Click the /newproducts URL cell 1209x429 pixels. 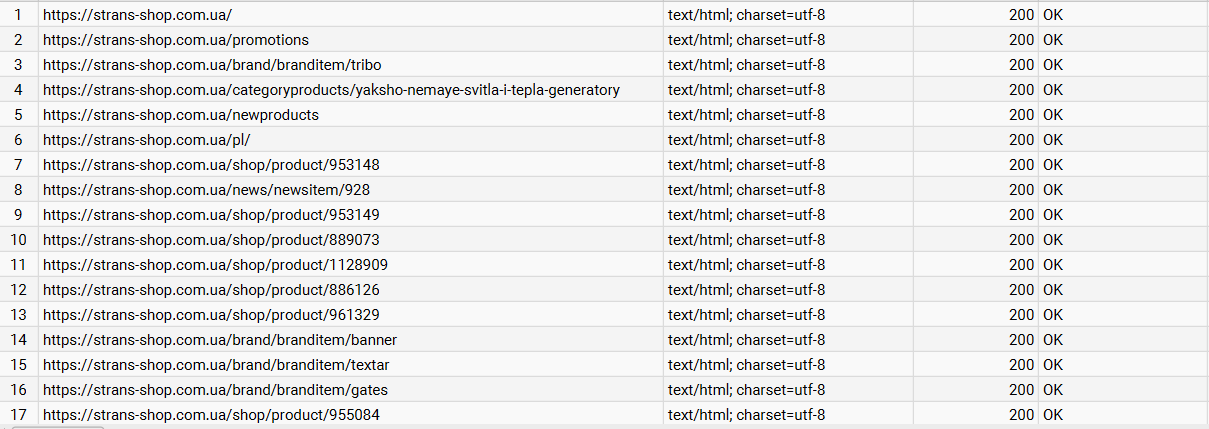coord(181,115)
